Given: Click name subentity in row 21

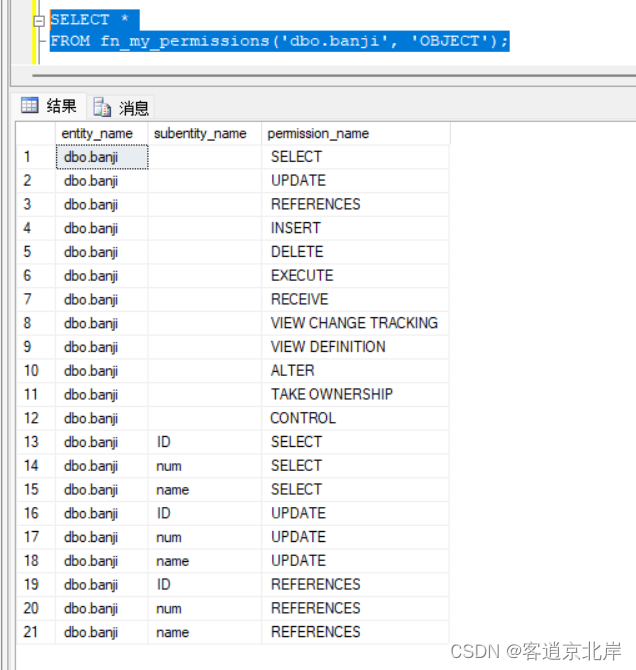Looking at the screenshot, I should pos(205,632).
